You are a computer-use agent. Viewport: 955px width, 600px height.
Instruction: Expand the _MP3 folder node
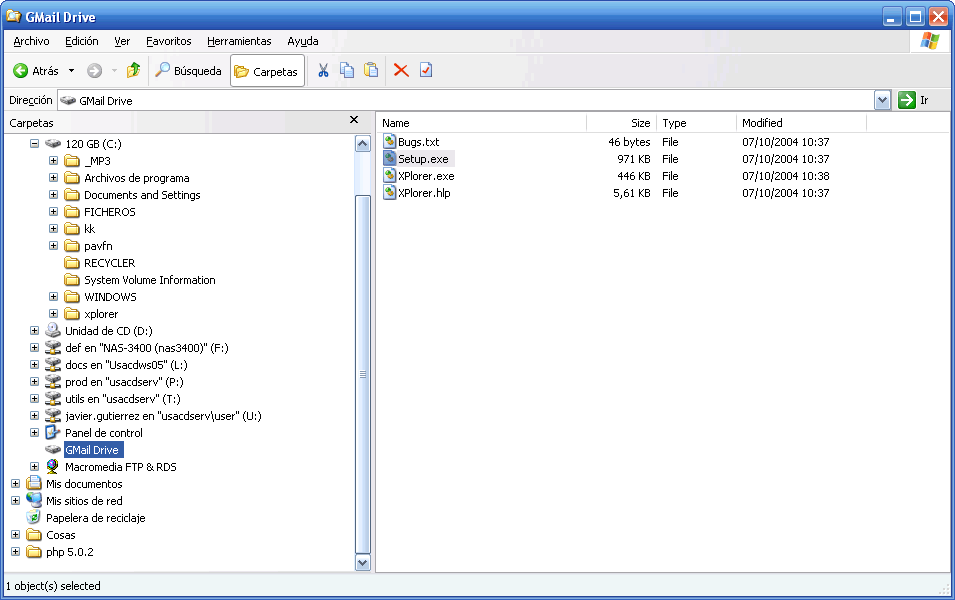click(54, 161)
